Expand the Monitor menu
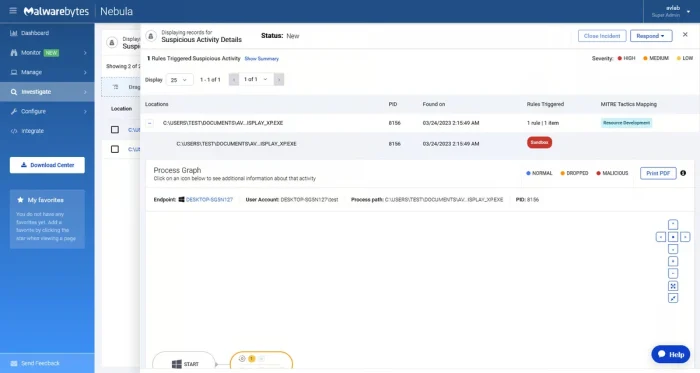 coord(47,53)
